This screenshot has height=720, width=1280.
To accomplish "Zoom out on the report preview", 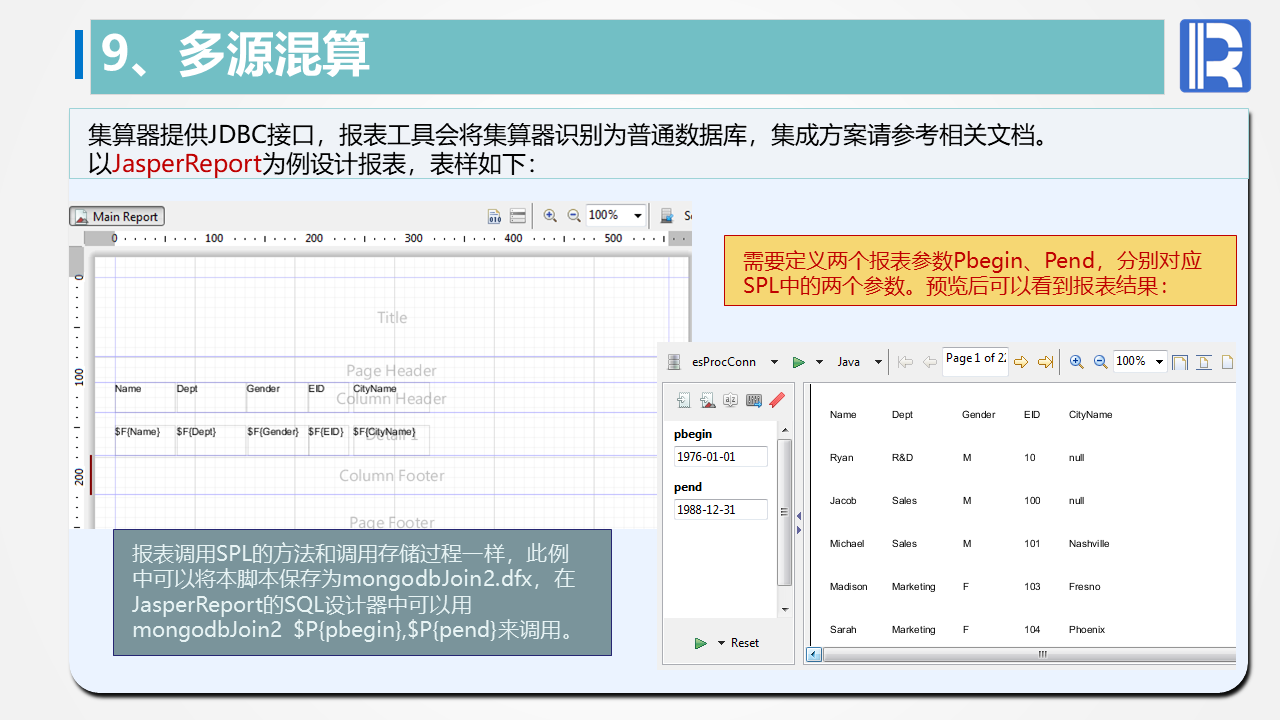I will [x=1100, y=362].
